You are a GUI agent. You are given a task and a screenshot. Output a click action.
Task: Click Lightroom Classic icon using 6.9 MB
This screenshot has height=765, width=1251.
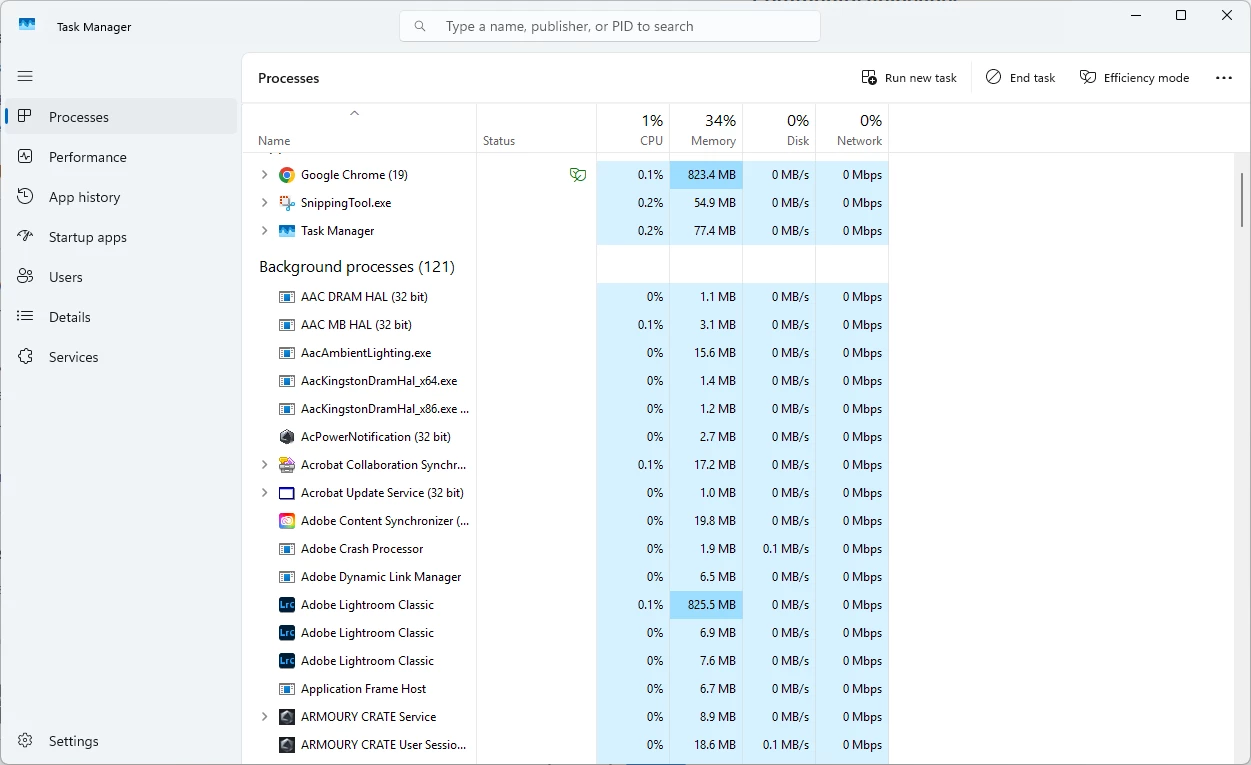287,633
